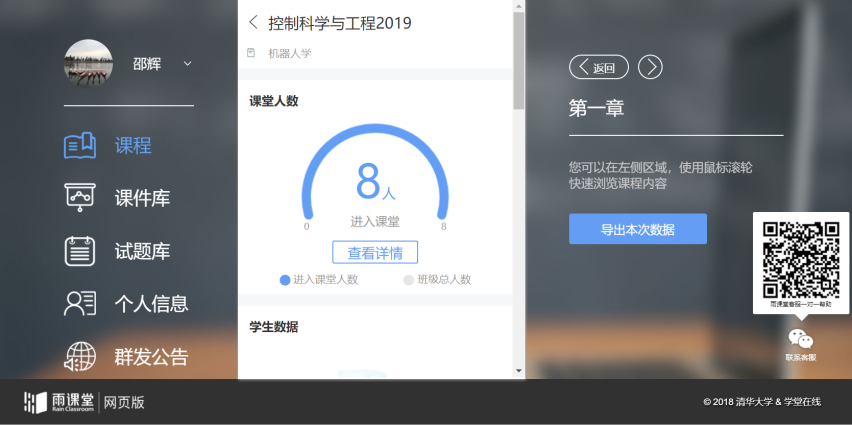Image resolution: width=852 pixels, height=425 pixels.
Task: Toggle the 班级总人数 gray legend dot
Action: [408, 280]
